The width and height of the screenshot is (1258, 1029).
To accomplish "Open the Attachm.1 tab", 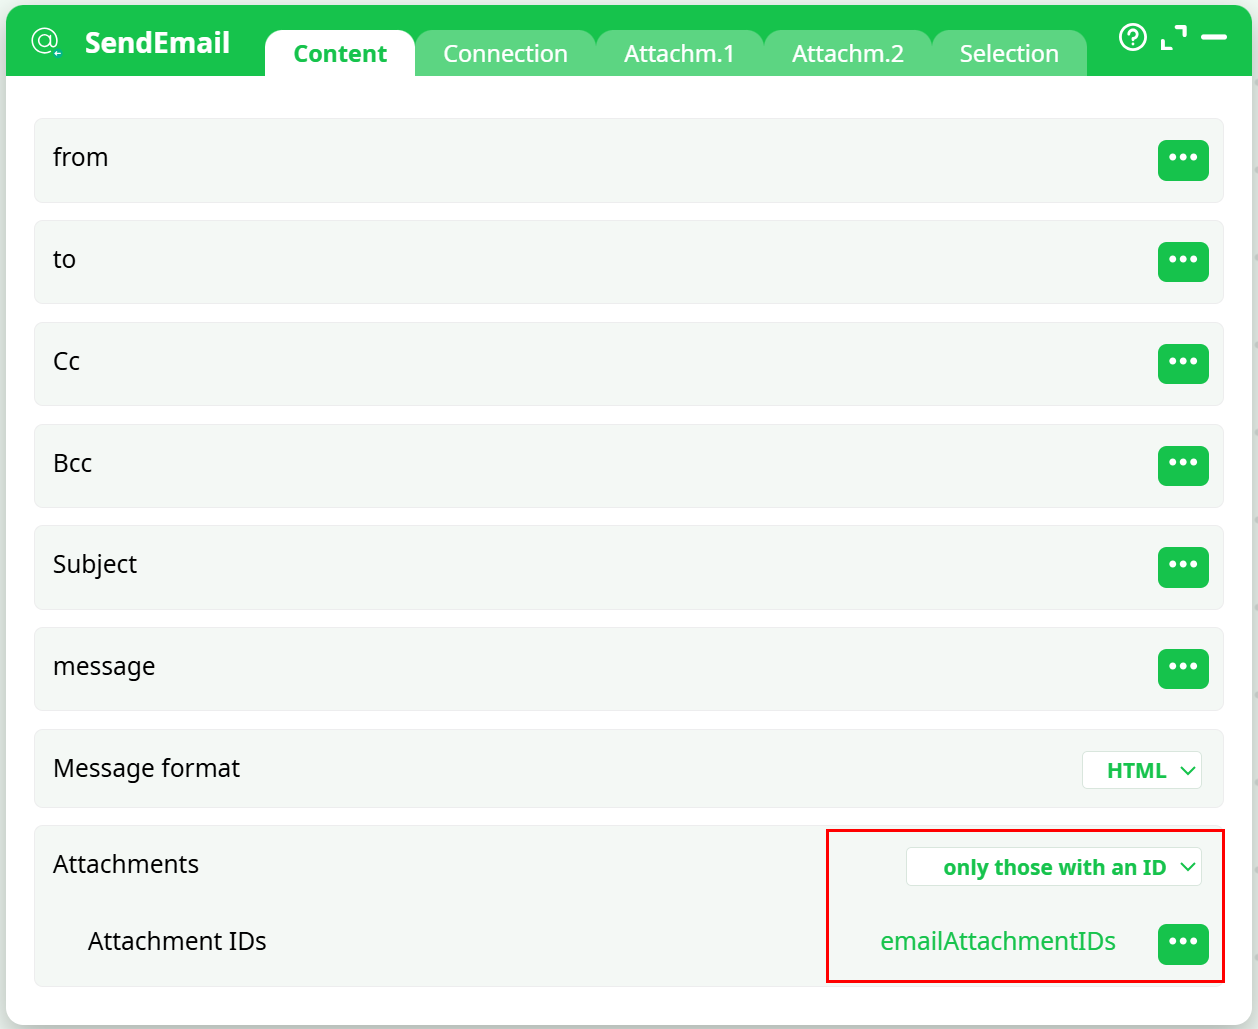I will [679, 54].
